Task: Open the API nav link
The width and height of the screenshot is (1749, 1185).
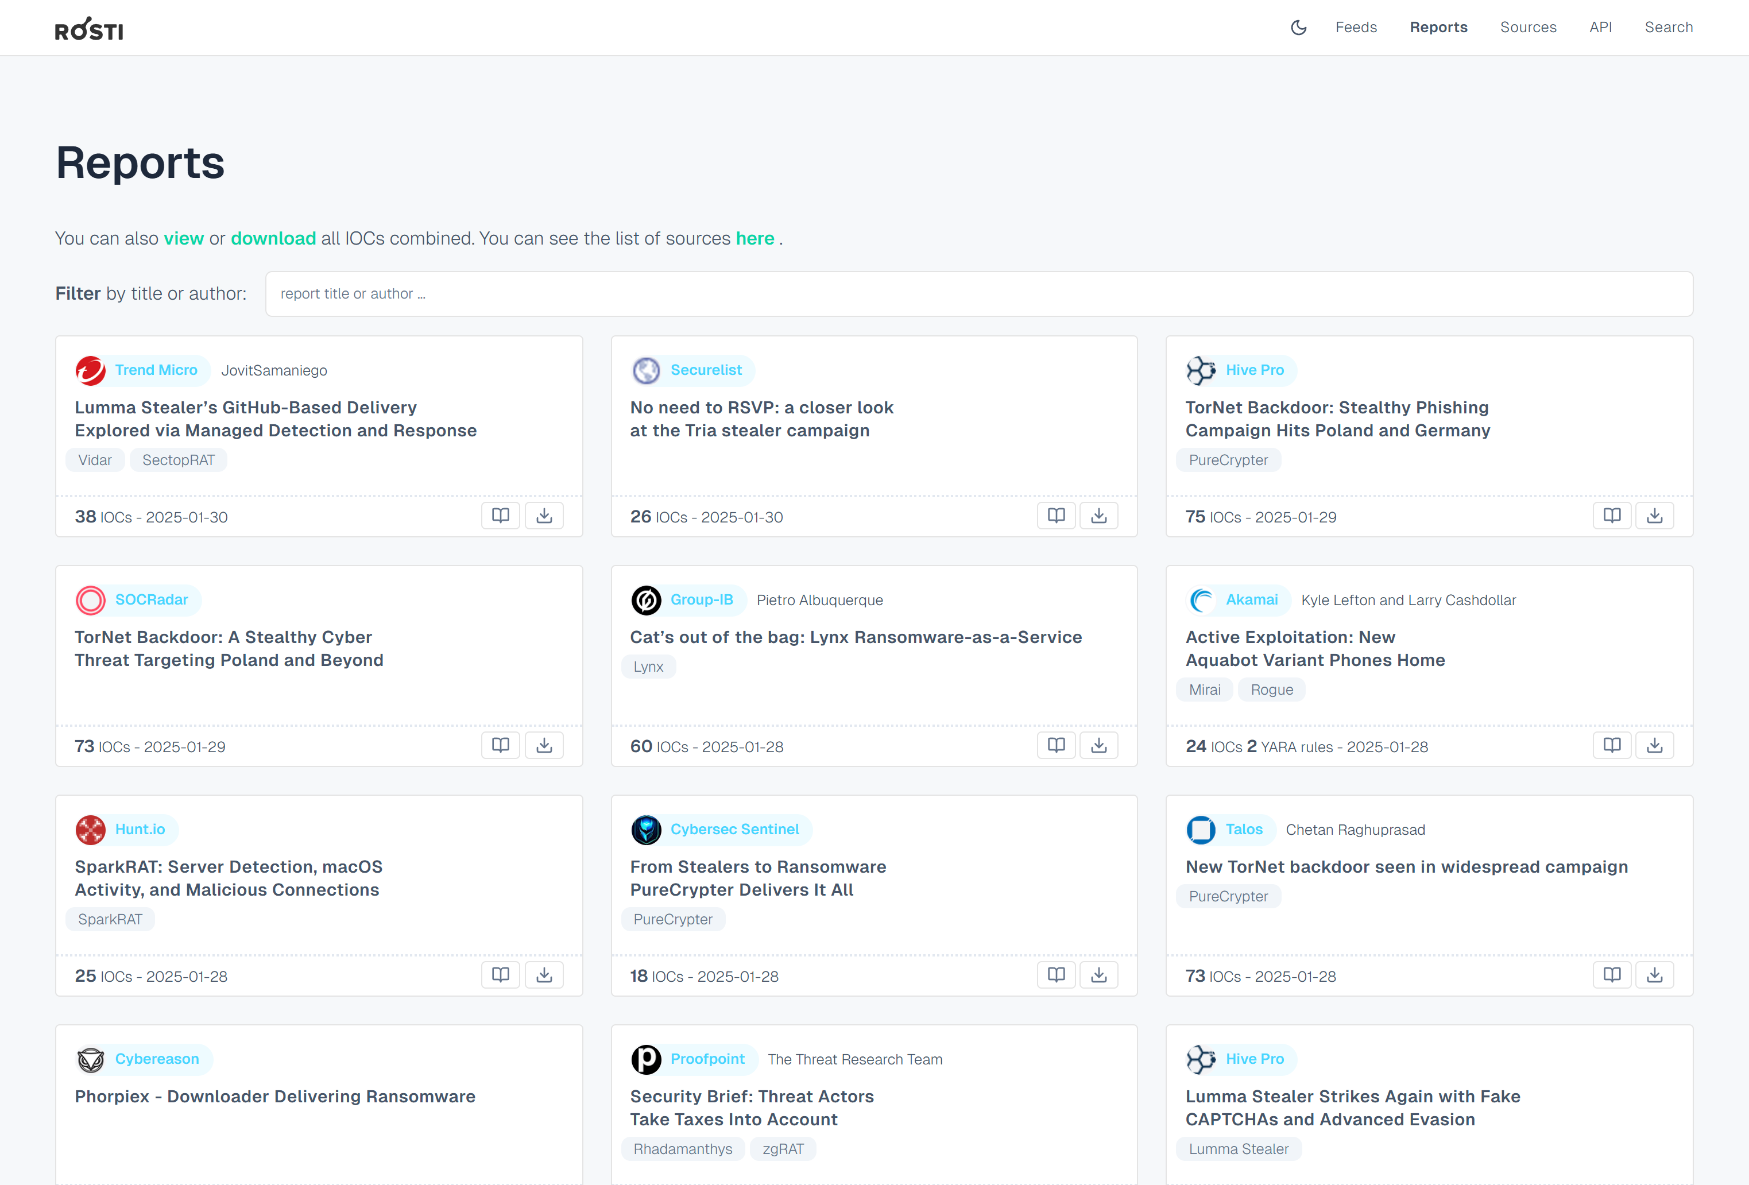Action: point(1600,27)
